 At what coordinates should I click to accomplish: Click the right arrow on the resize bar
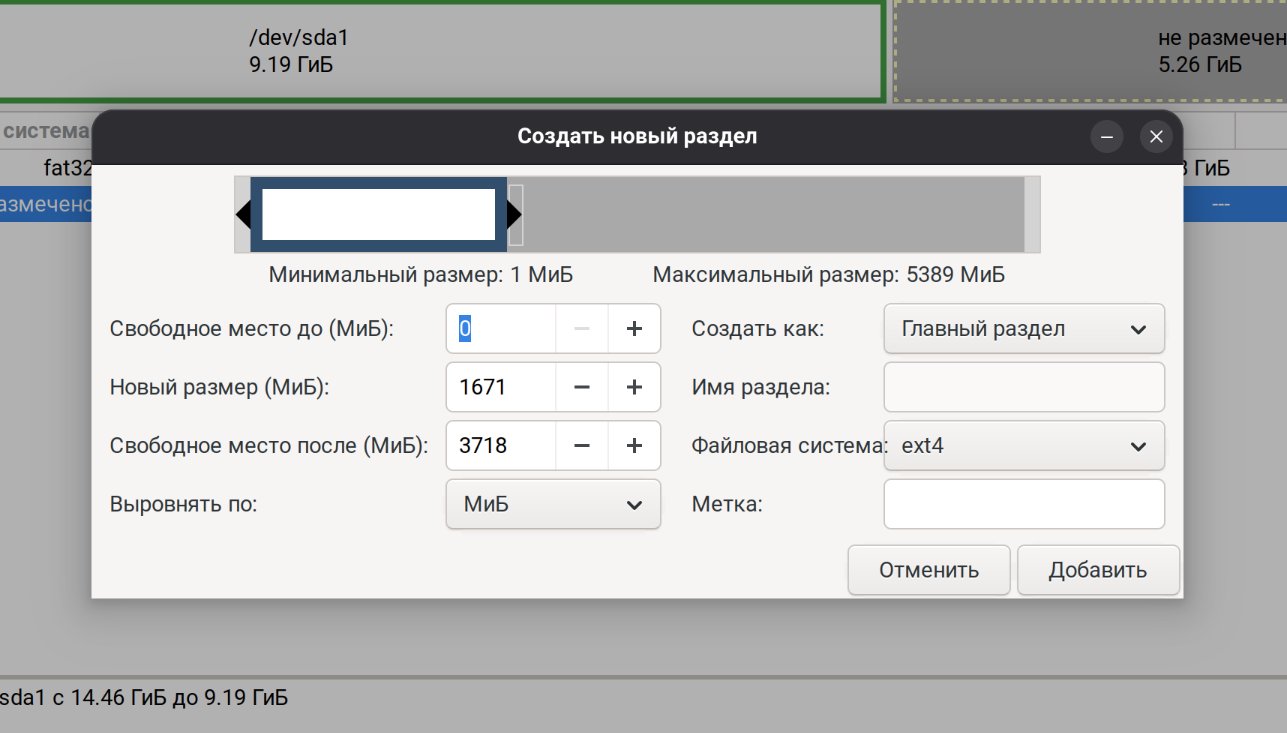point(515,213)
